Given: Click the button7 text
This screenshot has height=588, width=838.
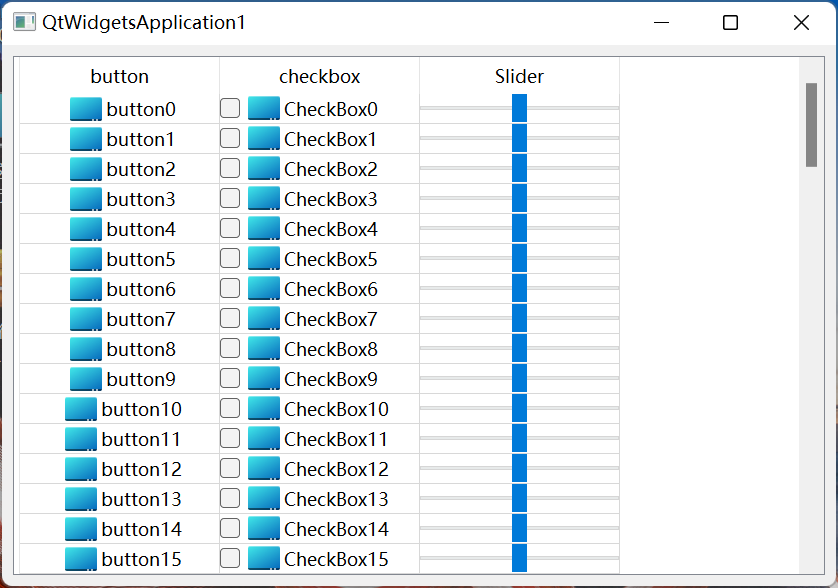Looking at the screenshot, I should (141, 319).
